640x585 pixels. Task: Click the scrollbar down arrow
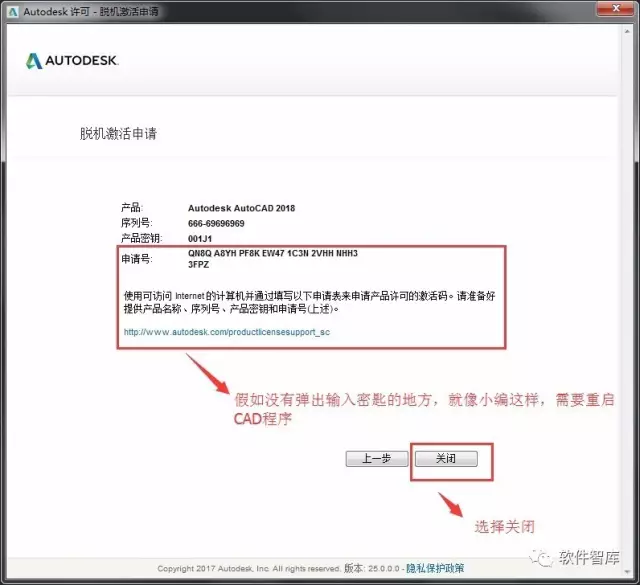click(627, 572)
